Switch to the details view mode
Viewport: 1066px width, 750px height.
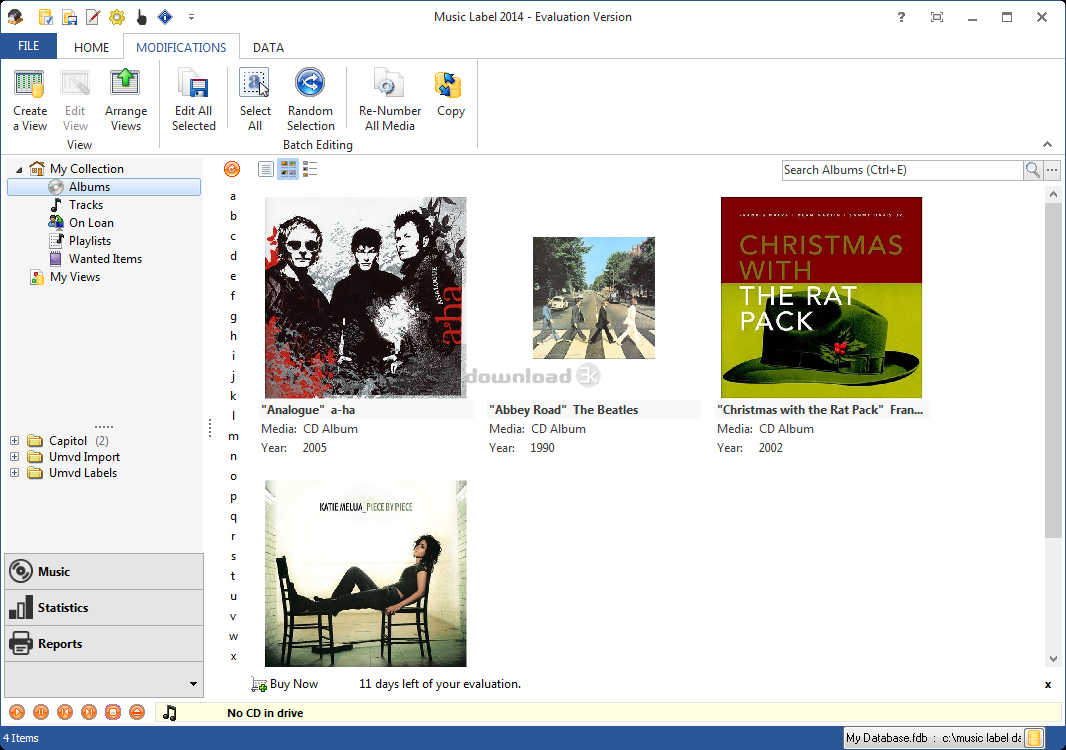tap(310, 170)
